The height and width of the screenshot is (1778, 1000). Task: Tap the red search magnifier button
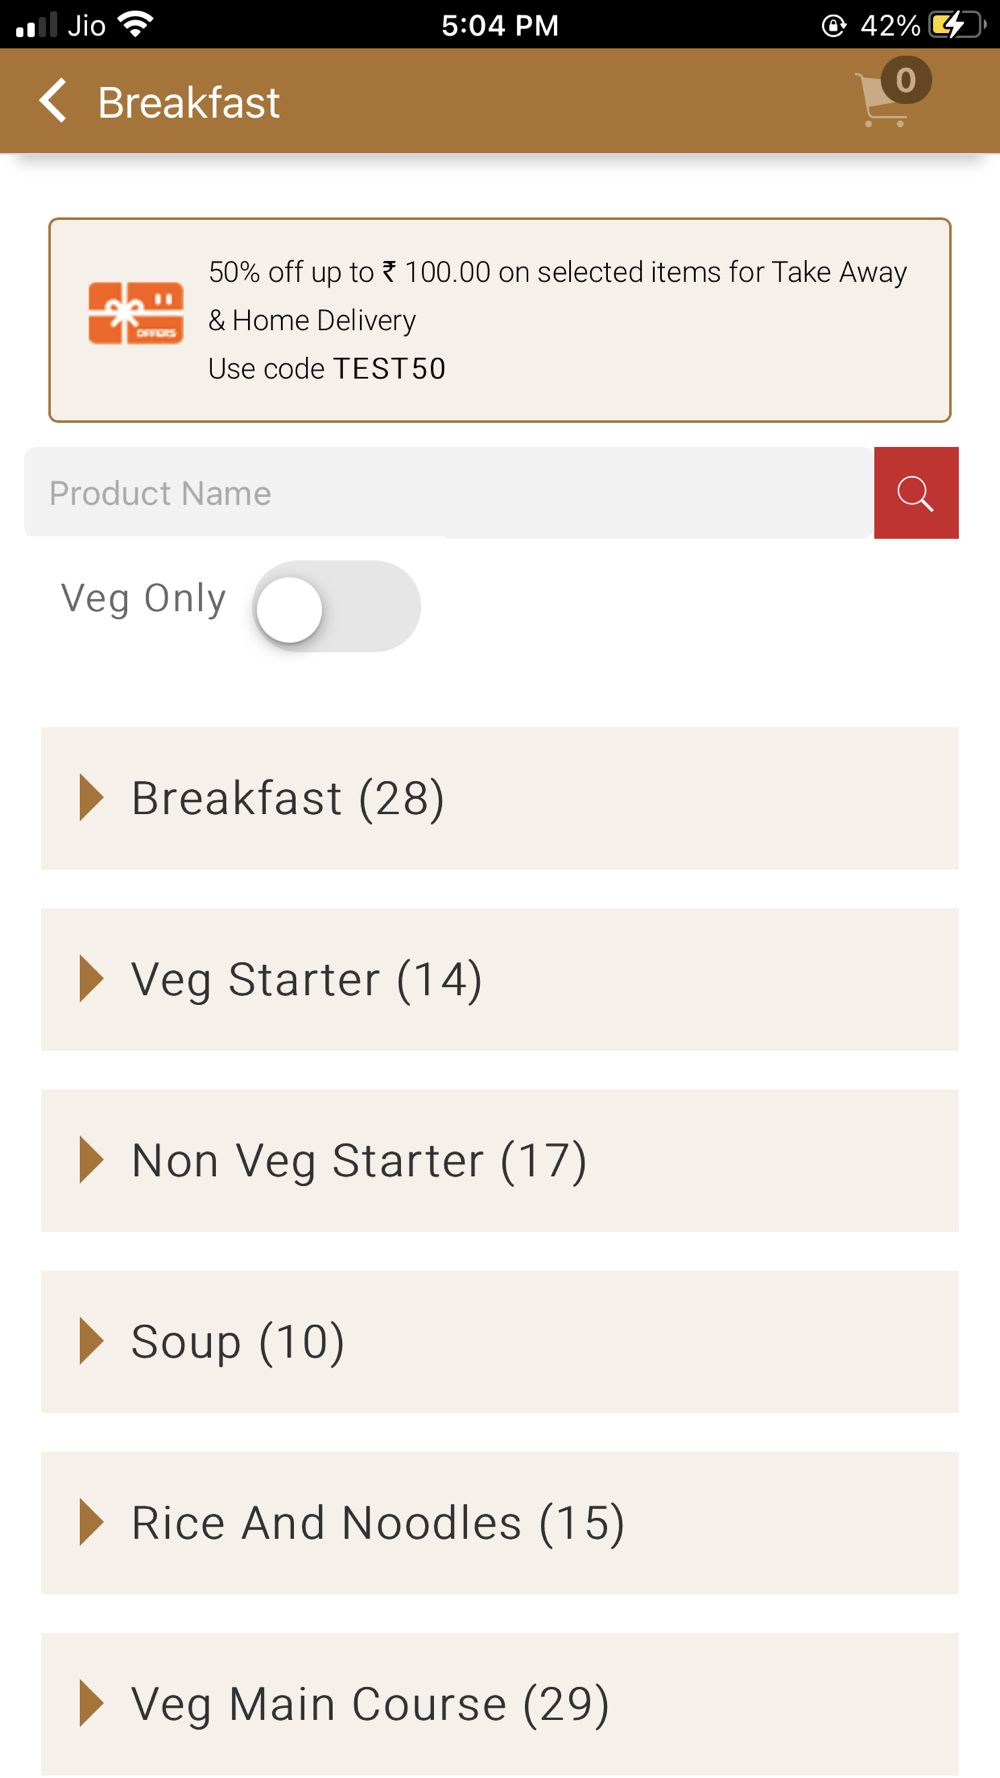pos(916,493)
